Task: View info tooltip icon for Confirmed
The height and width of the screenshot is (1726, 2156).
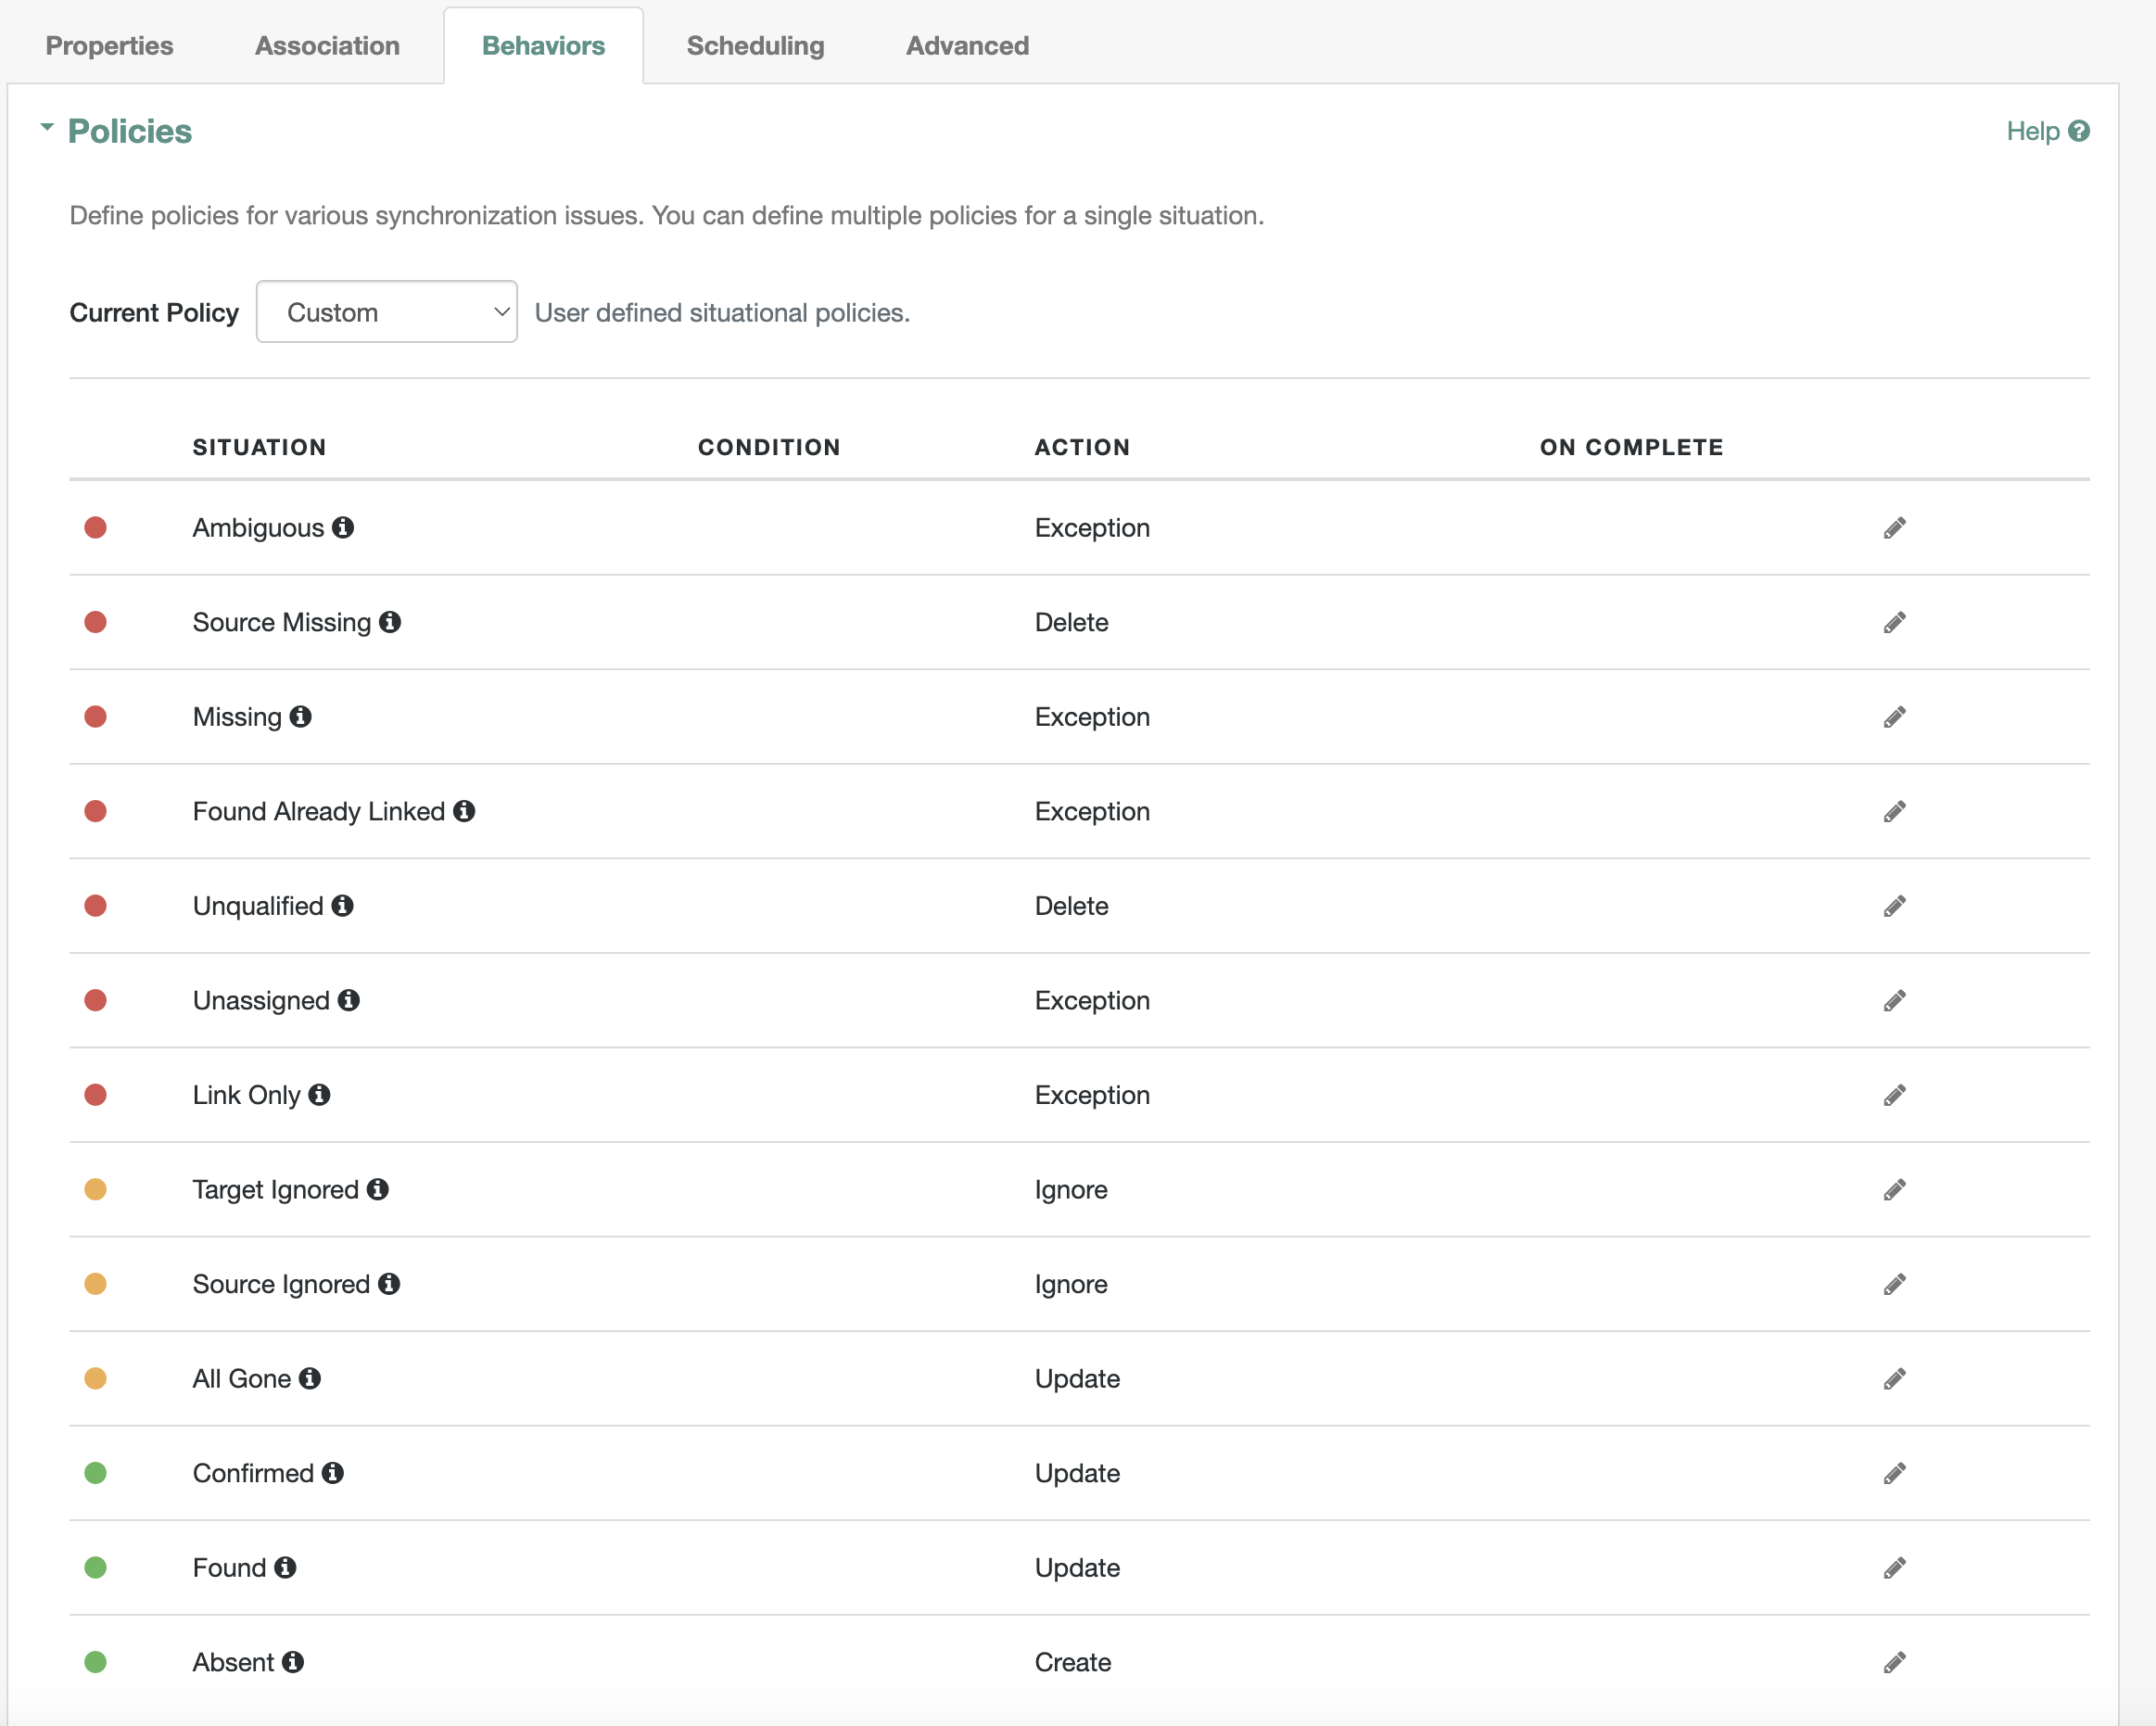Action: [x=333, y=1473]
